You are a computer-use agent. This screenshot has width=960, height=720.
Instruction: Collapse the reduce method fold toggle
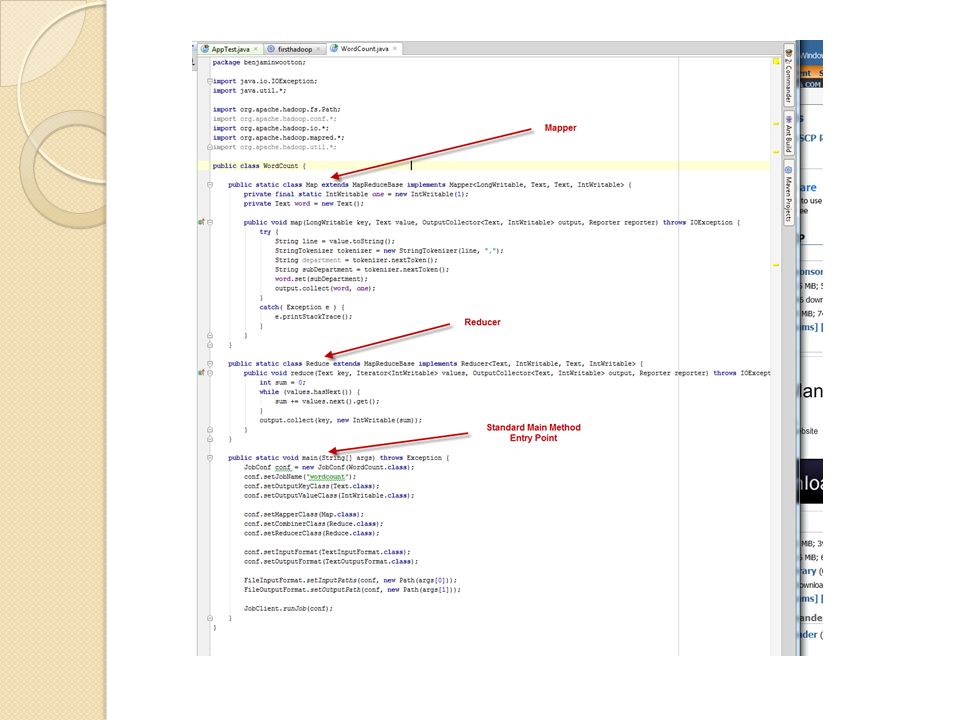[x=210, y=373]
